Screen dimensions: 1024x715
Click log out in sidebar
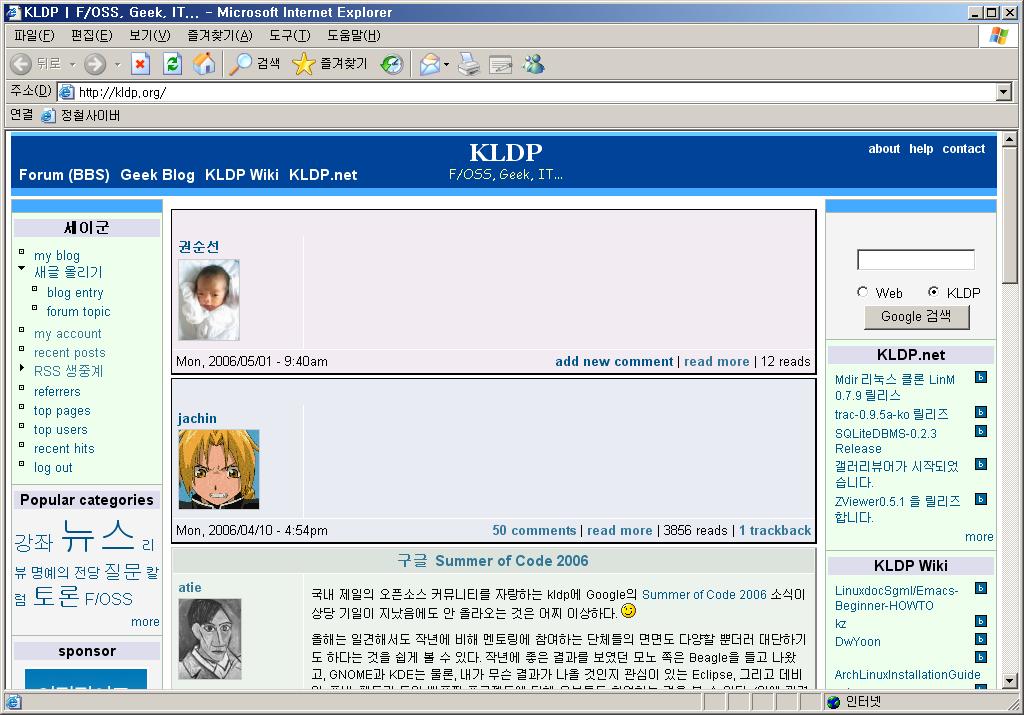(x=53, y=468)
